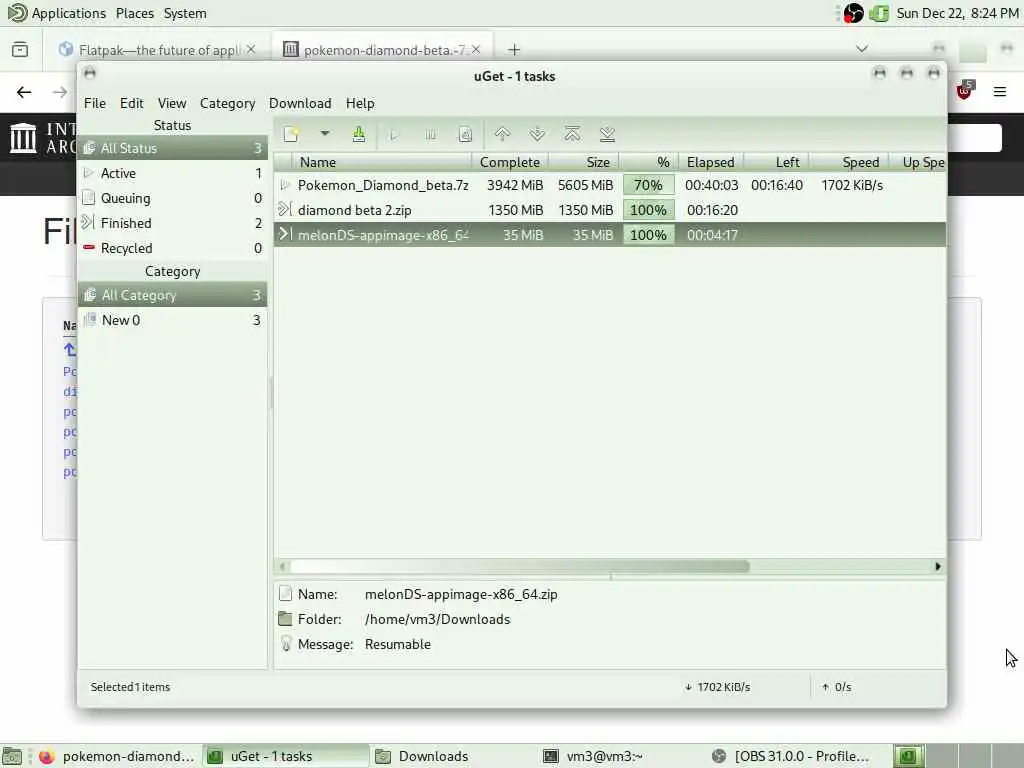1024x768 pixels.
Task: Click the 0/s upload speed in status bar
Action: (837, 687)
